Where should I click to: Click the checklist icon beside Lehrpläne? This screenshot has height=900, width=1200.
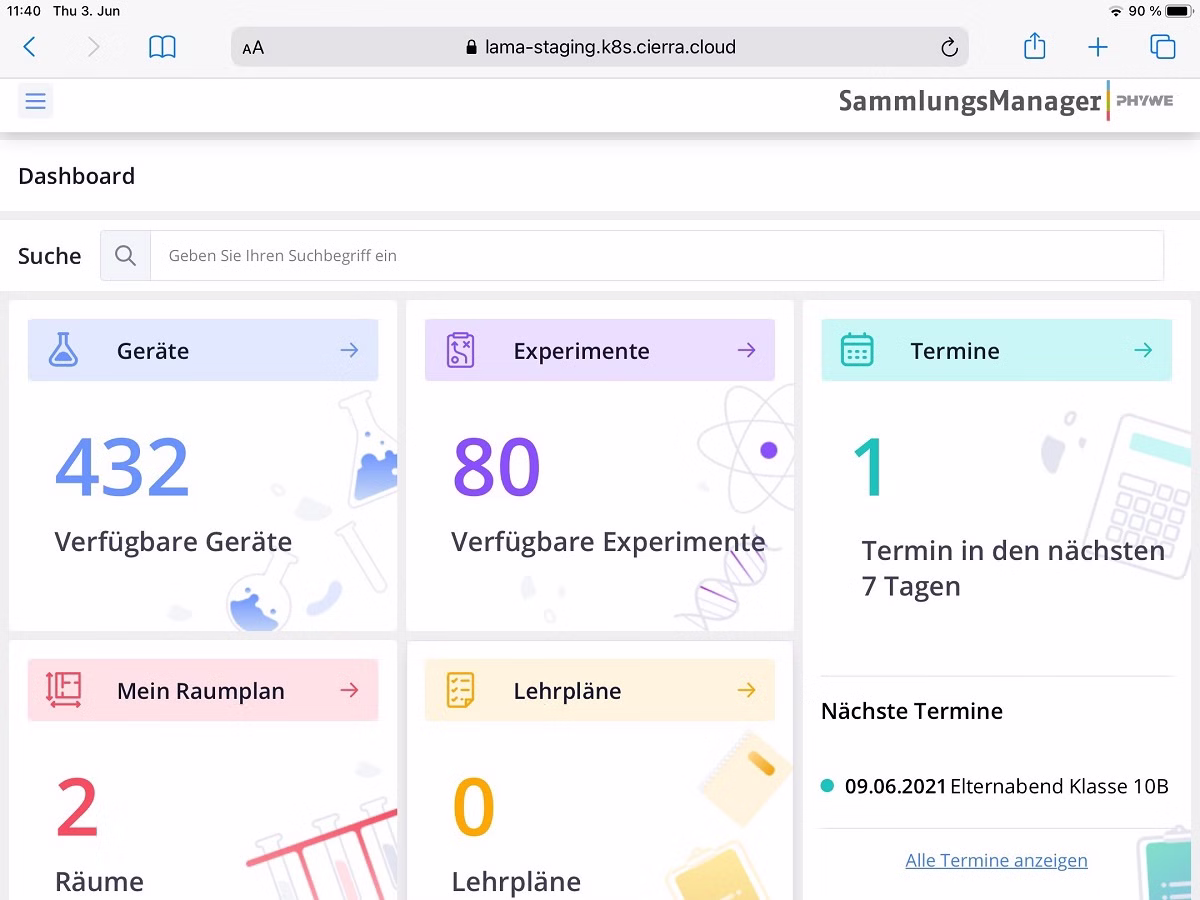tap(460, 690)
